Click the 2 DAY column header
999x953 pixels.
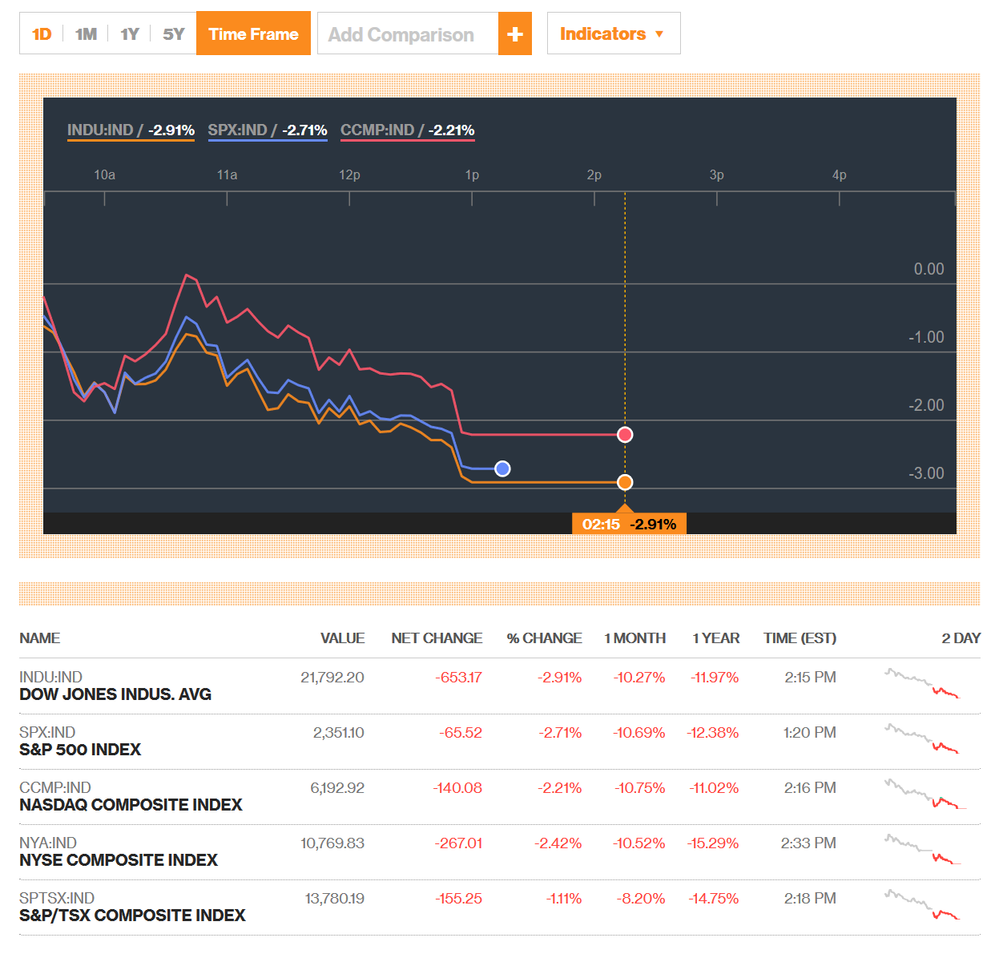(961, 638)
